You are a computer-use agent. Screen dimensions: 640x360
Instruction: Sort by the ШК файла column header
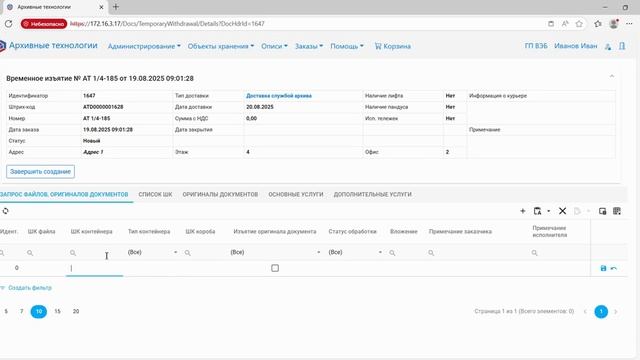[x=42, y=231]
